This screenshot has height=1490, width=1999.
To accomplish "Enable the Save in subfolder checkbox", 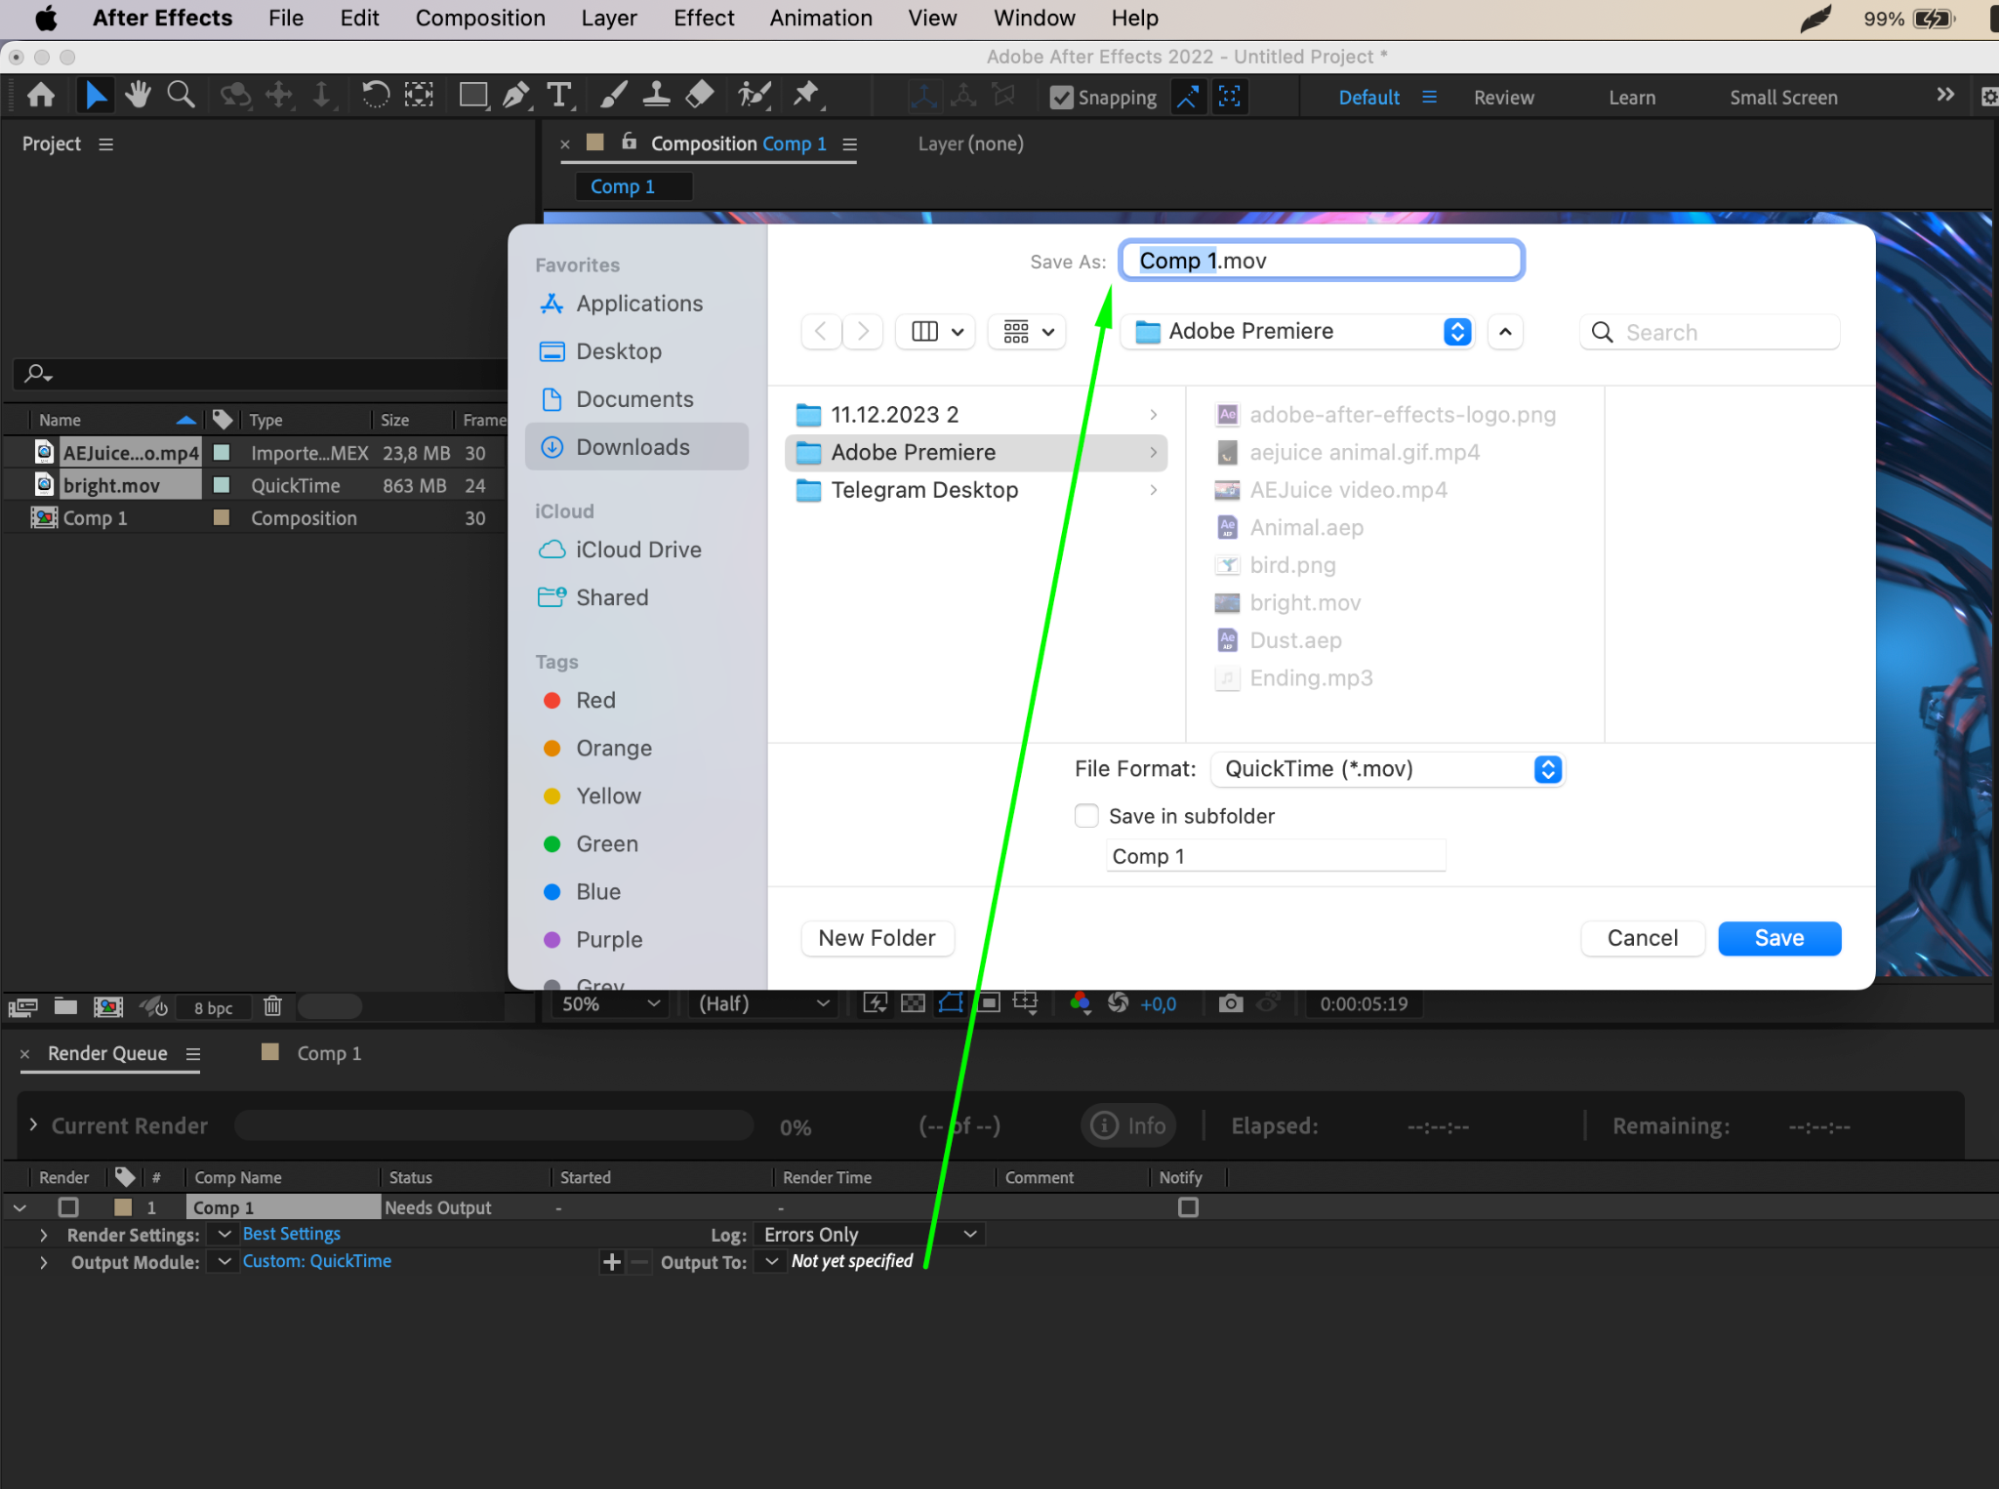I will [x=1086, y=816].
